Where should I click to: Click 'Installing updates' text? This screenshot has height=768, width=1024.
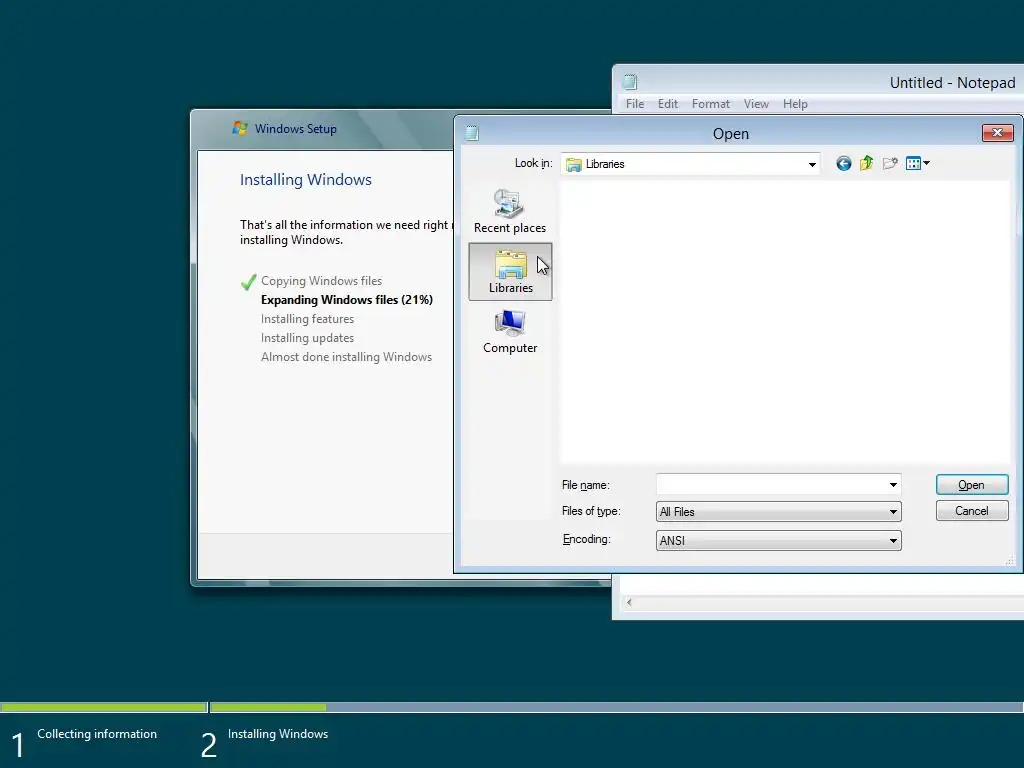point(308,338)
